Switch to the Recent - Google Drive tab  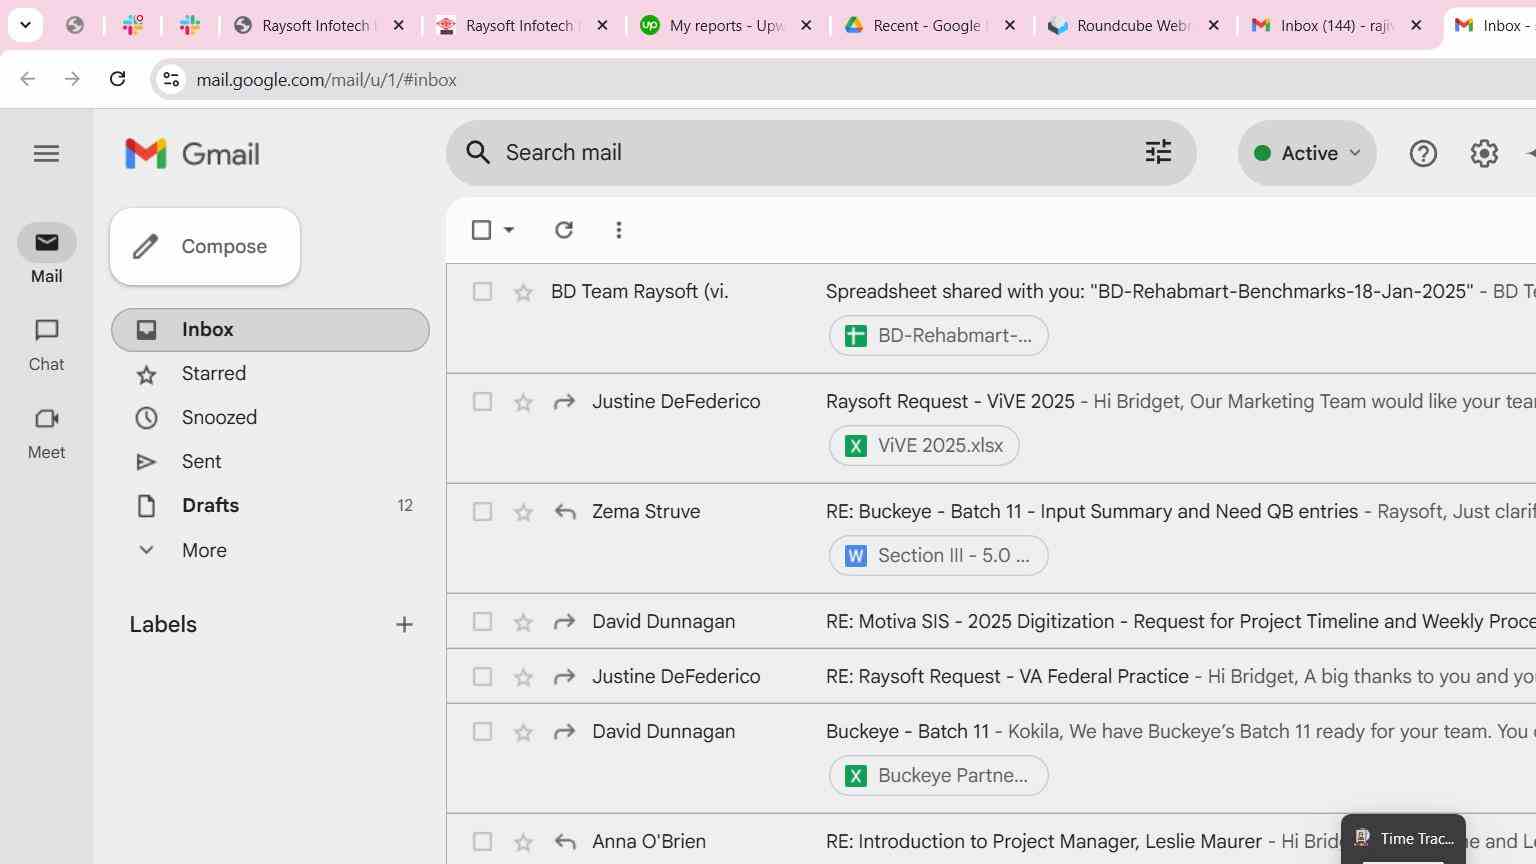(x=930, y=25)
